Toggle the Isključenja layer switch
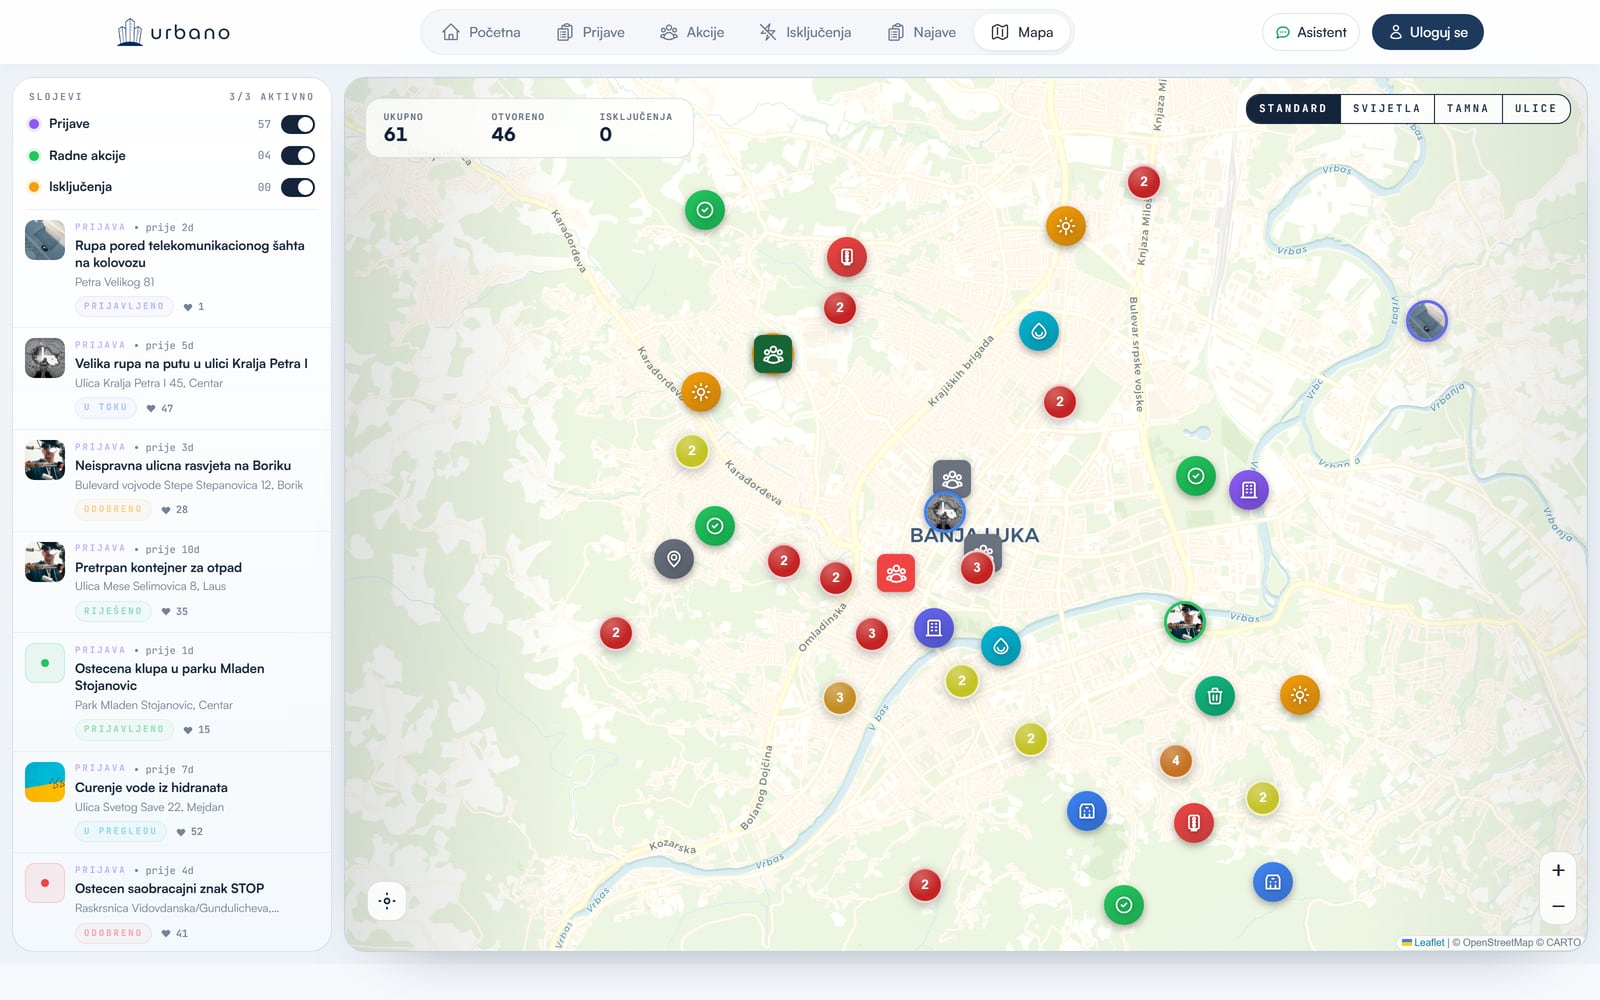The height and width of the screenshot is (1000, 1600). click(x=298, y=187)
